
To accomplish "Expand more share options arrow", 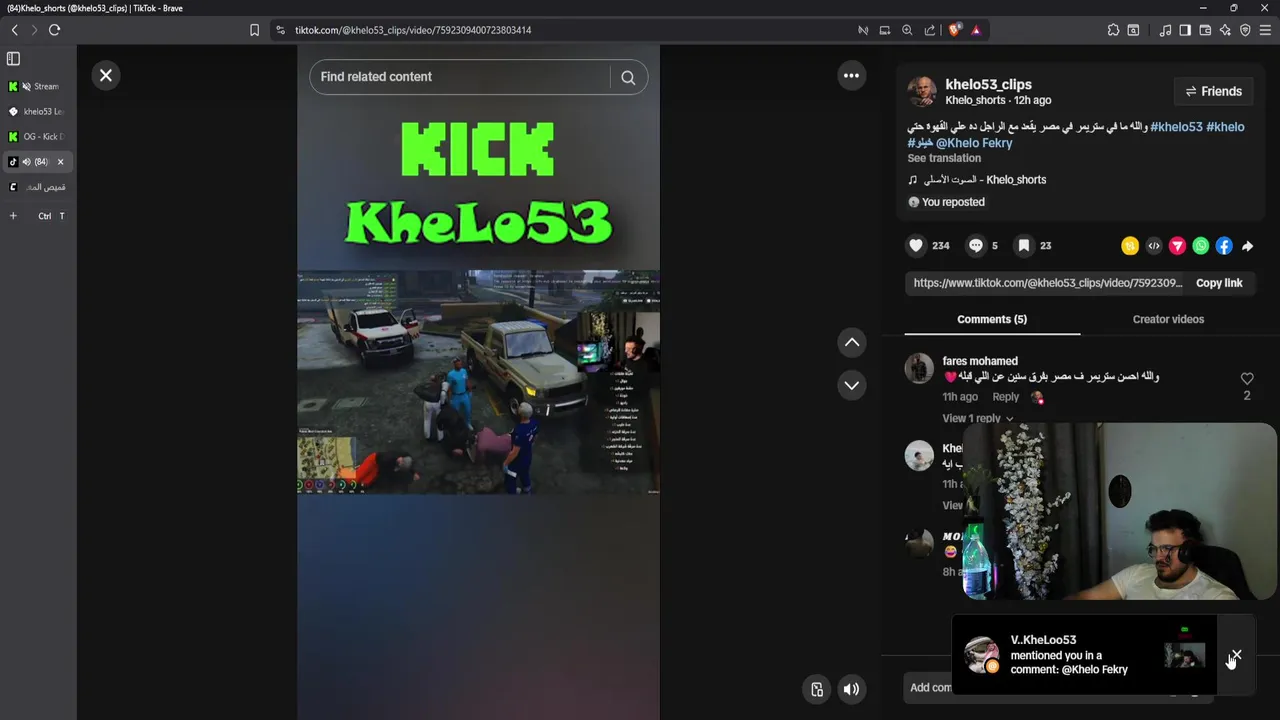I will (1248, 246).
